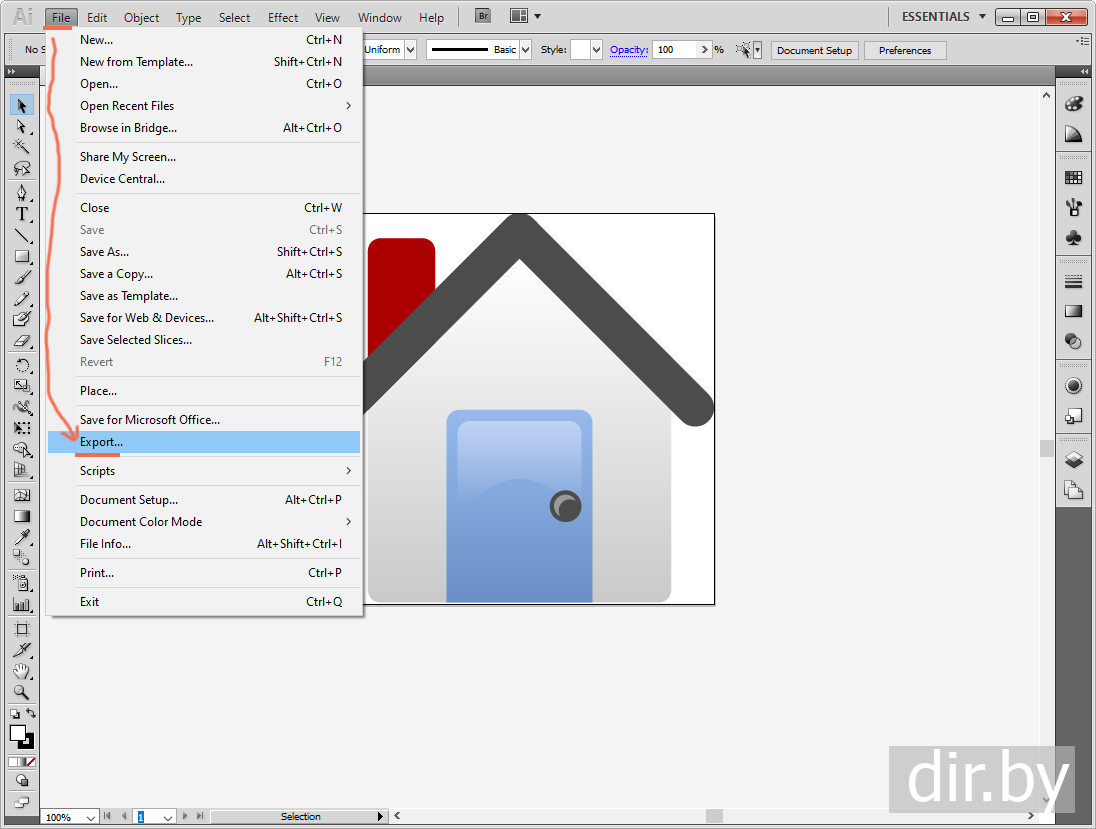
Task: Pick the Shape Builder tool
Action: point(22,449)
